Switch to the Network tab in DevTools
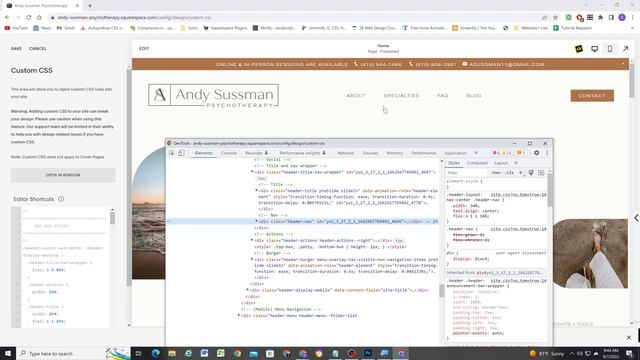 click(346, 153)
